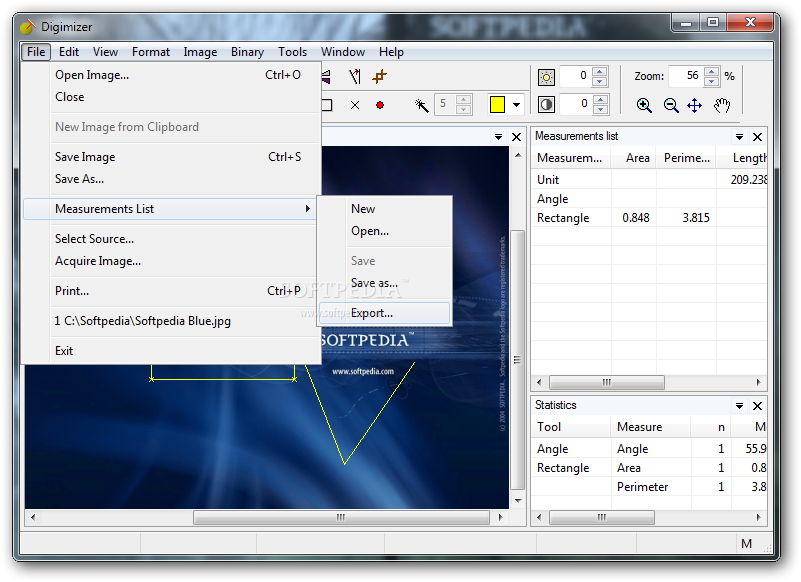801x582 pixels.
Task: Click the contrast value field
Action: coord(577,104)
